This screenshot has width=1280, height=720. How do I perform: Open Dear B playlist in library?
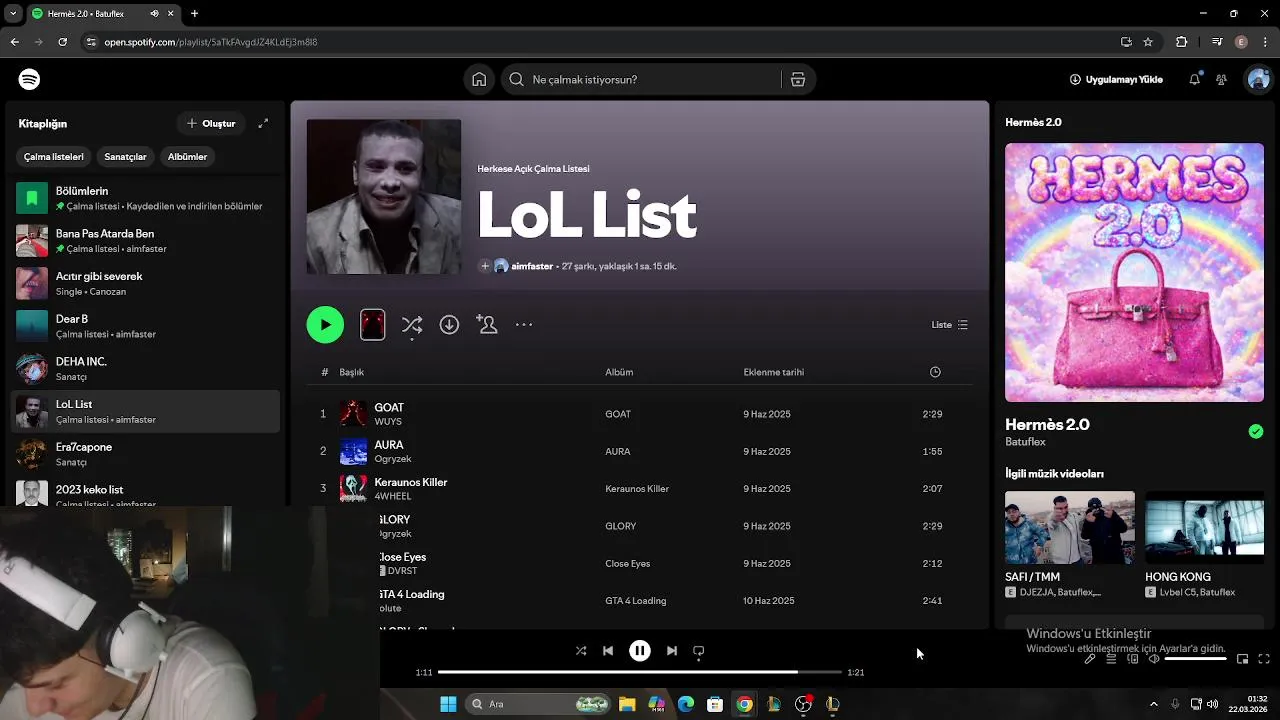[145, 326]
